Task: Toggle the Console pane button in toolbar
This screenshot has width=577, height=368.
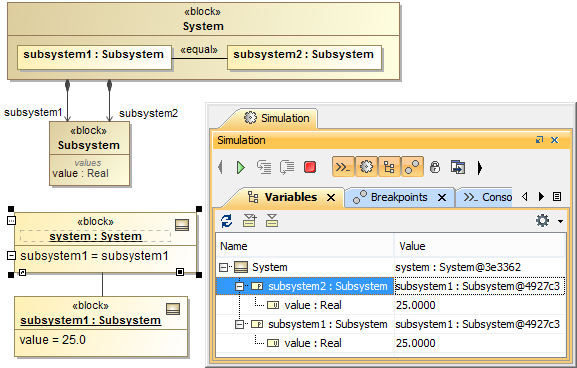Action: [343, 167]
